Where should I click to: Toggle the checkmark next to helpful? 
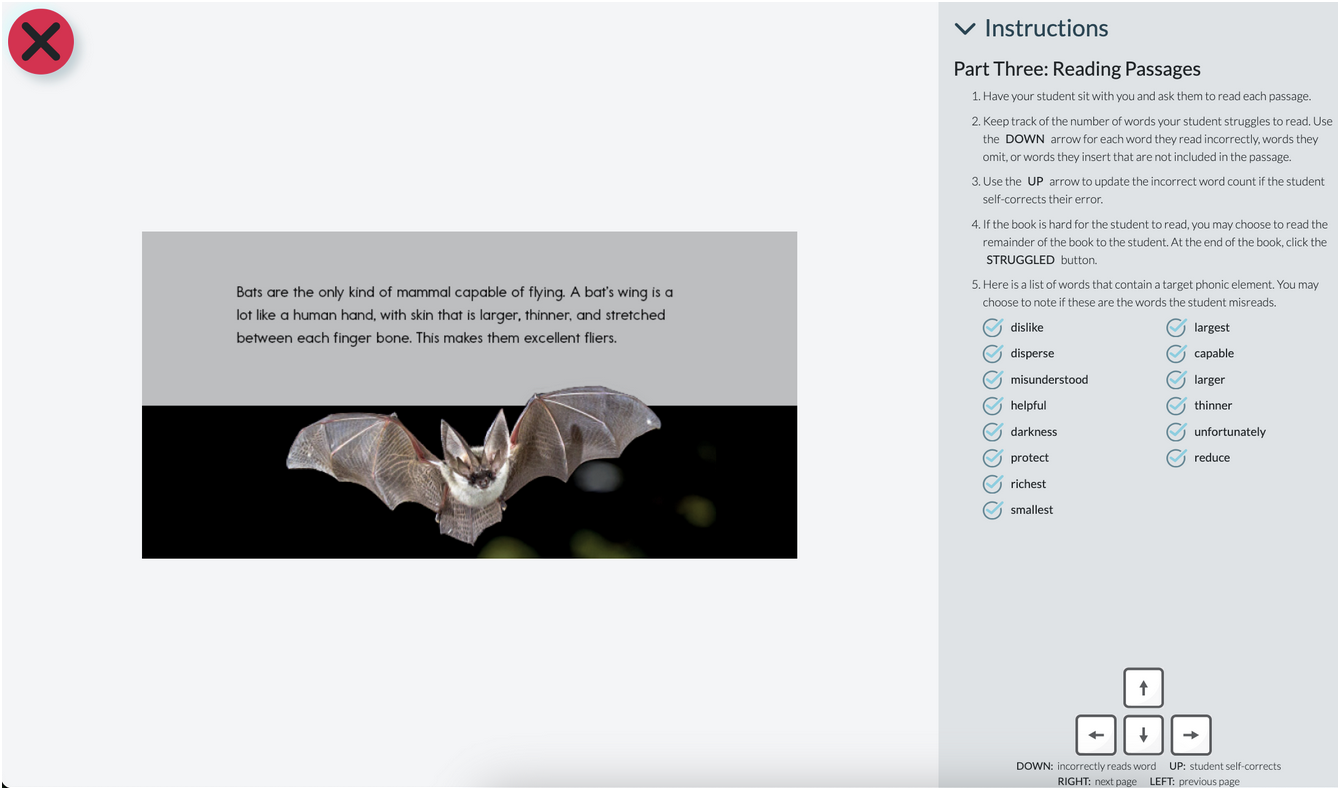(992, 405)
